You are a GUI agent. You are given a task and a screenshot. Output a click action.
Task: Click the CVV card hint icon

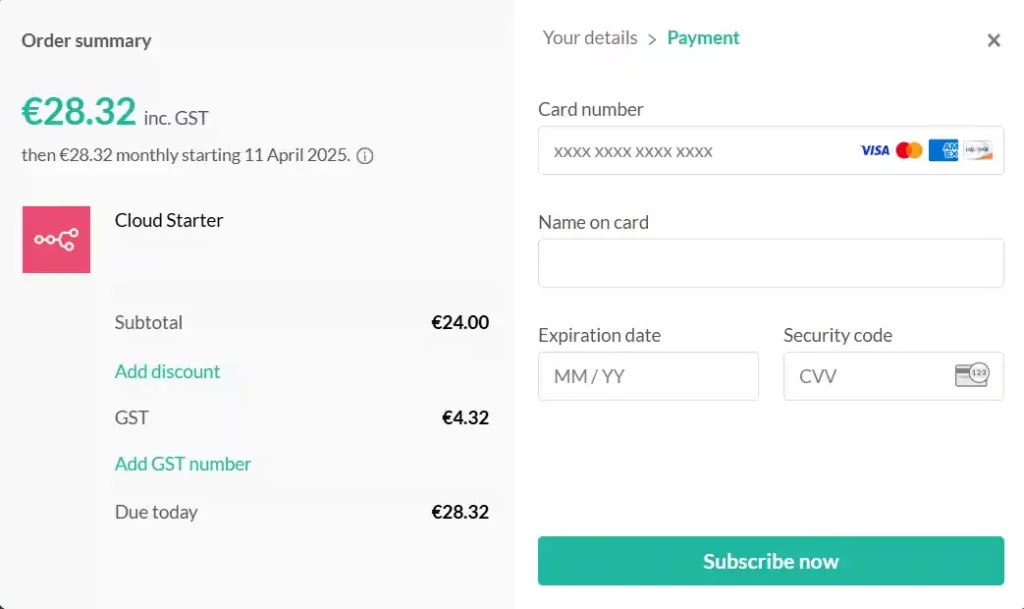pyautogui.click(x=973, y=376)
